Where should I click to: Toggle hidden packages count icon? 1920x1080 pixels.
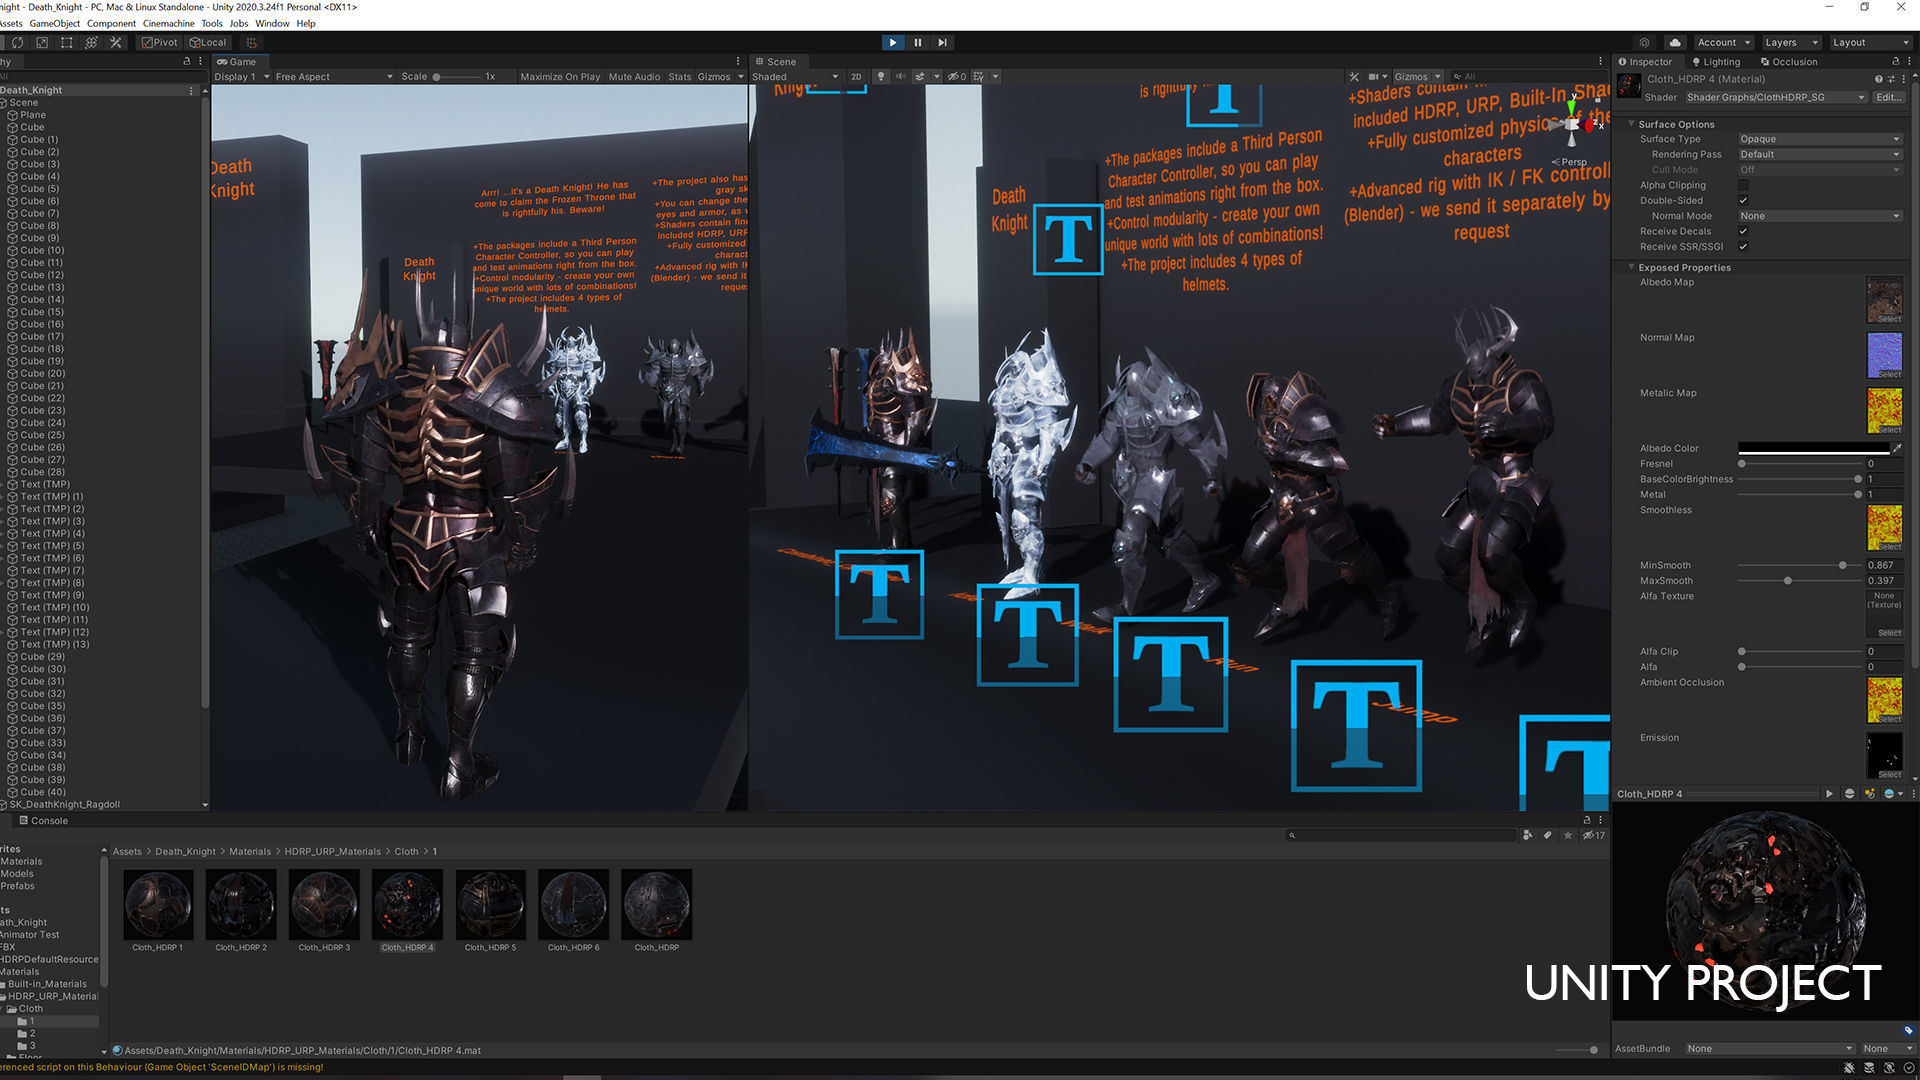[x=1594, y=835]
